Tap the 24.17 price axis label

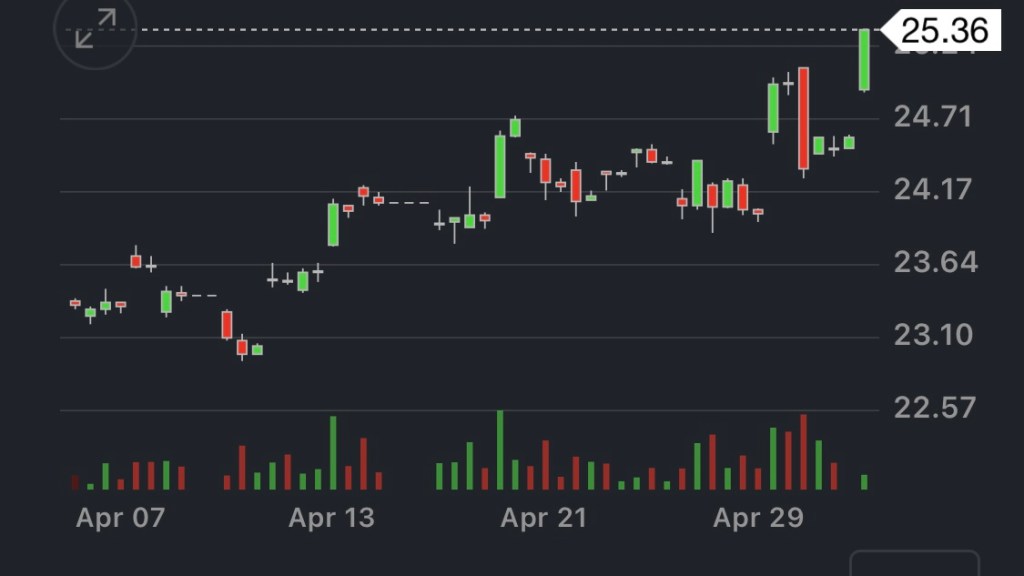click(932, 189)
